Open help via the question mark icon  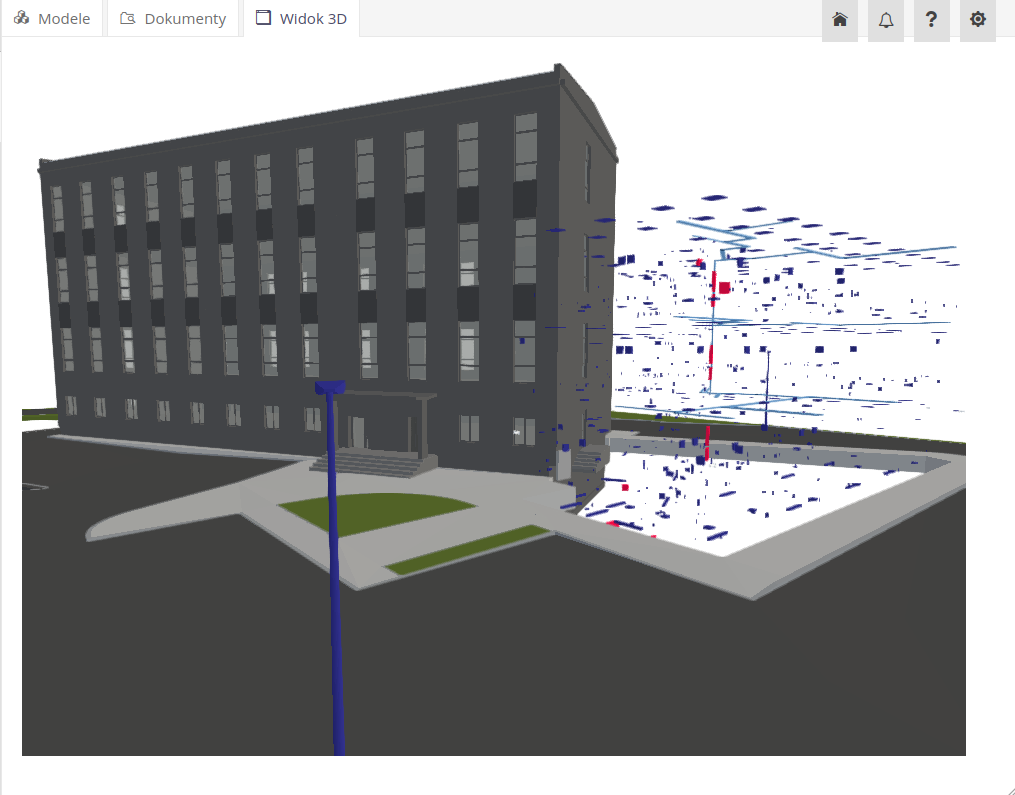(931, 20)
